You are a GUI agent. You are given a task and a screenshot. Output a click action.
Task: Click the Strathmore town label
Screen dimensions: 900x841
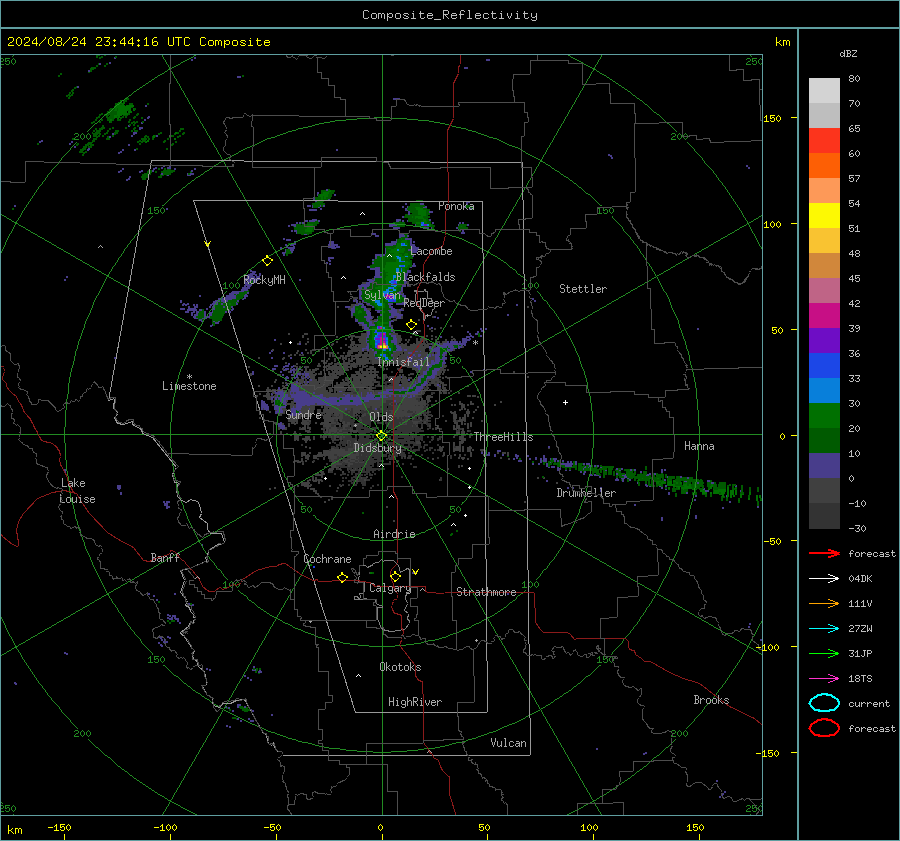(486, 592)
